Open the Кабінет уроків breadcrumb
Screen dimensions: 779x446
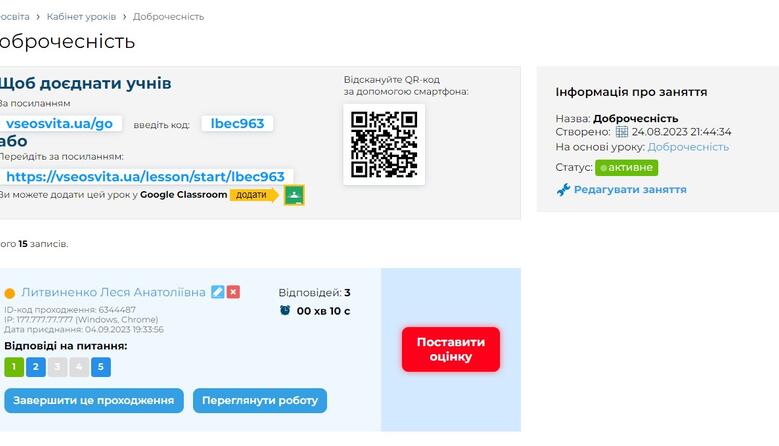coord(81,16)
